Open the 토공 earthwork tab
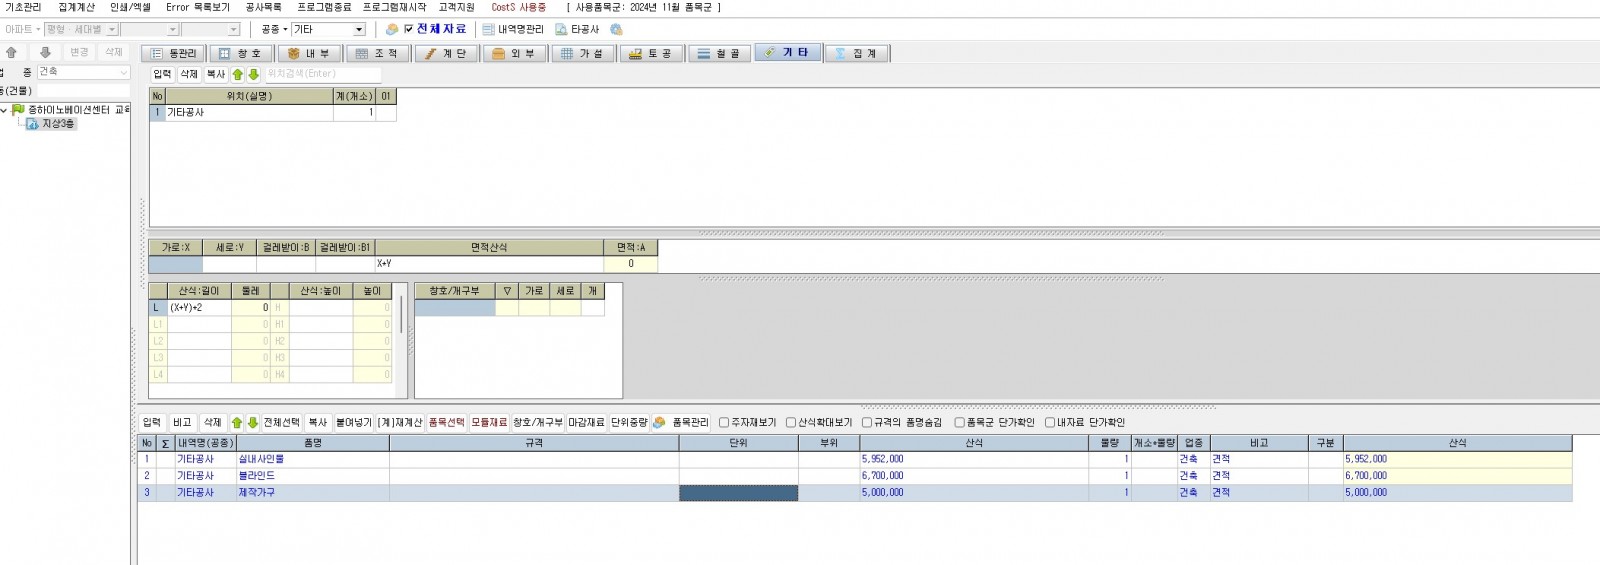The width and height of the screenshot is (1600, 565). point(650,54)
